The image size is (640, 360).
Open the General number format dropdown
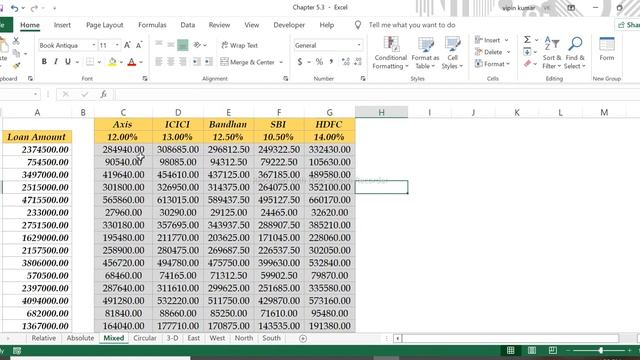pos(359,45)
